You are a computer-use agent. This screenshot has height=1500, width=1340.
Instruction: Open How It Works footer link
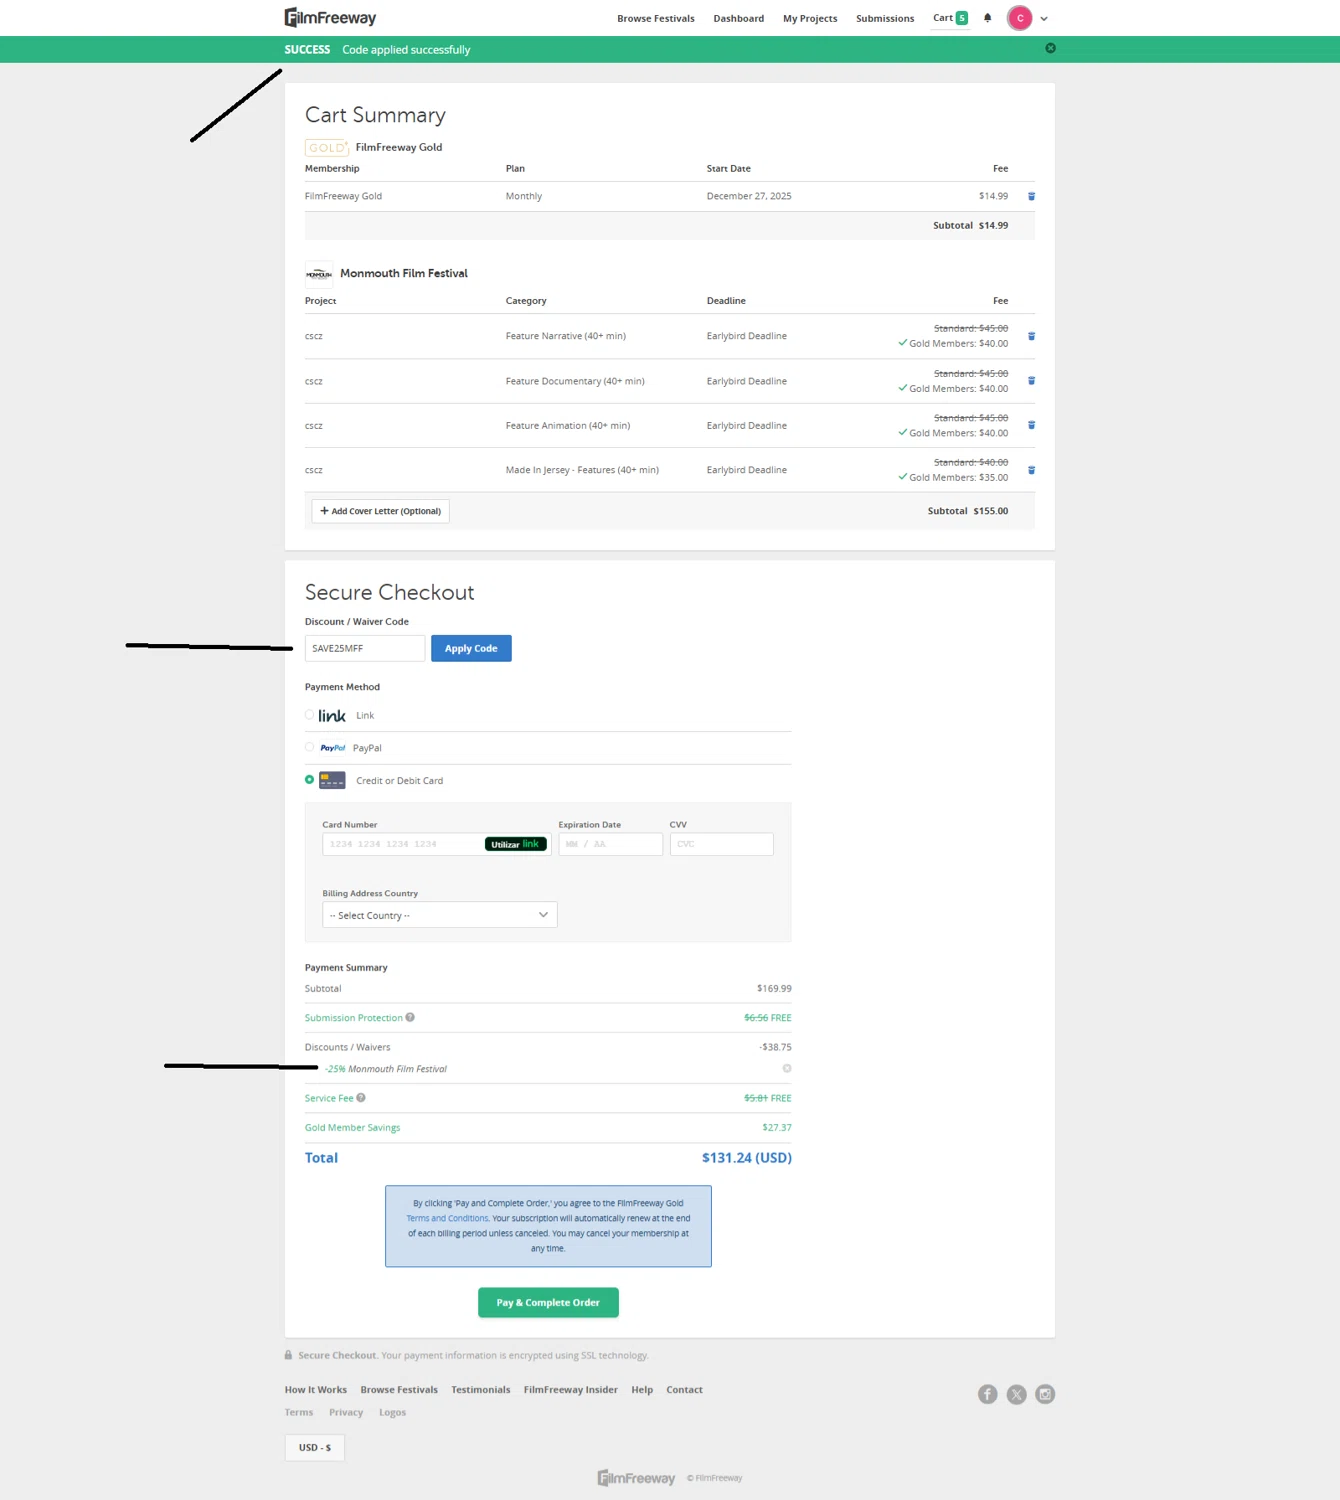point(316,1390)
